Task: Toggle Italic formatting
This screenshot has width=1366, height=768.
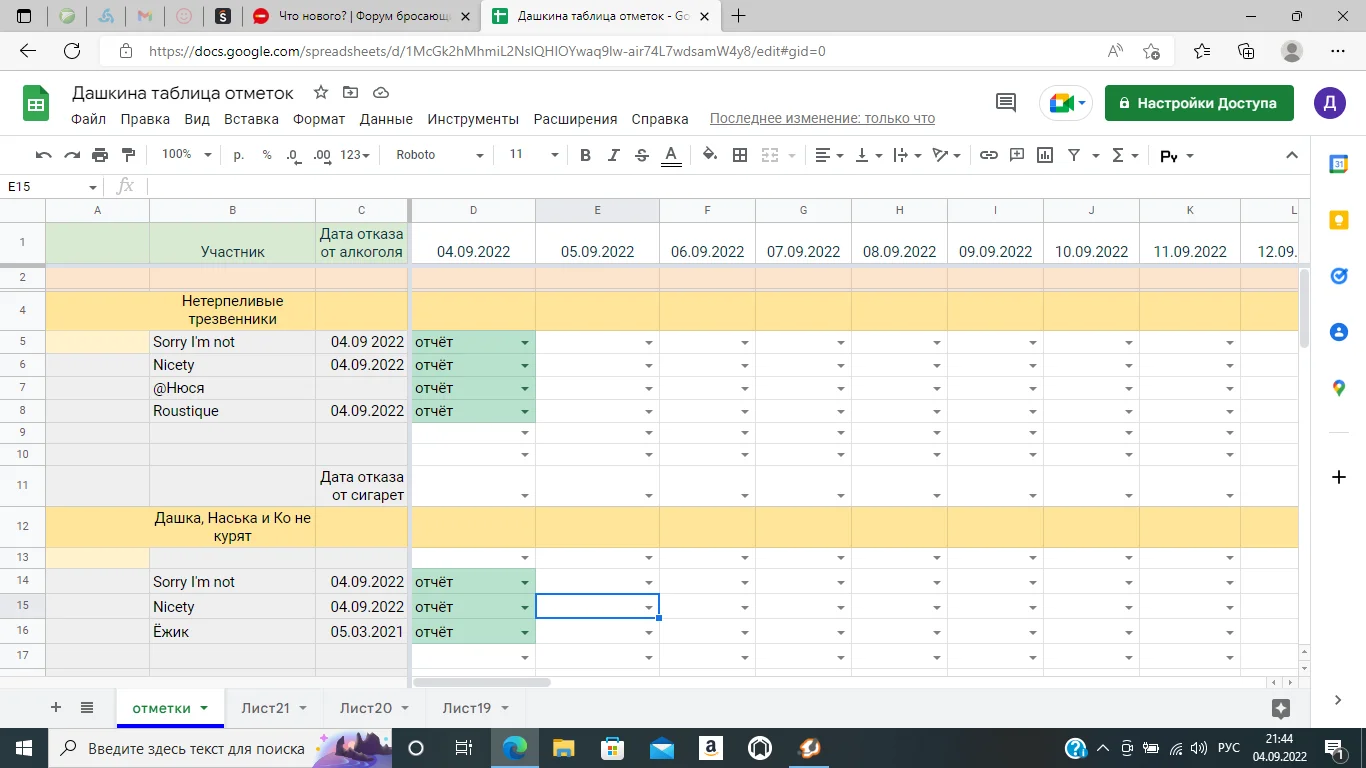Action: (x=614, y=155)
